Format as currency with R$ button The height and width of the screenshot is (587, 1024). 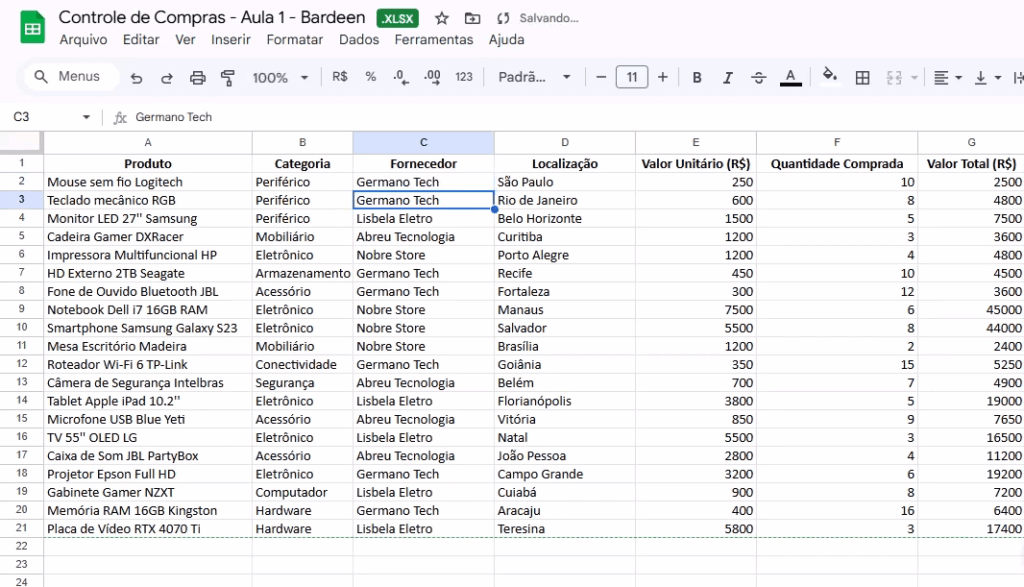click(x=340, y=77)
